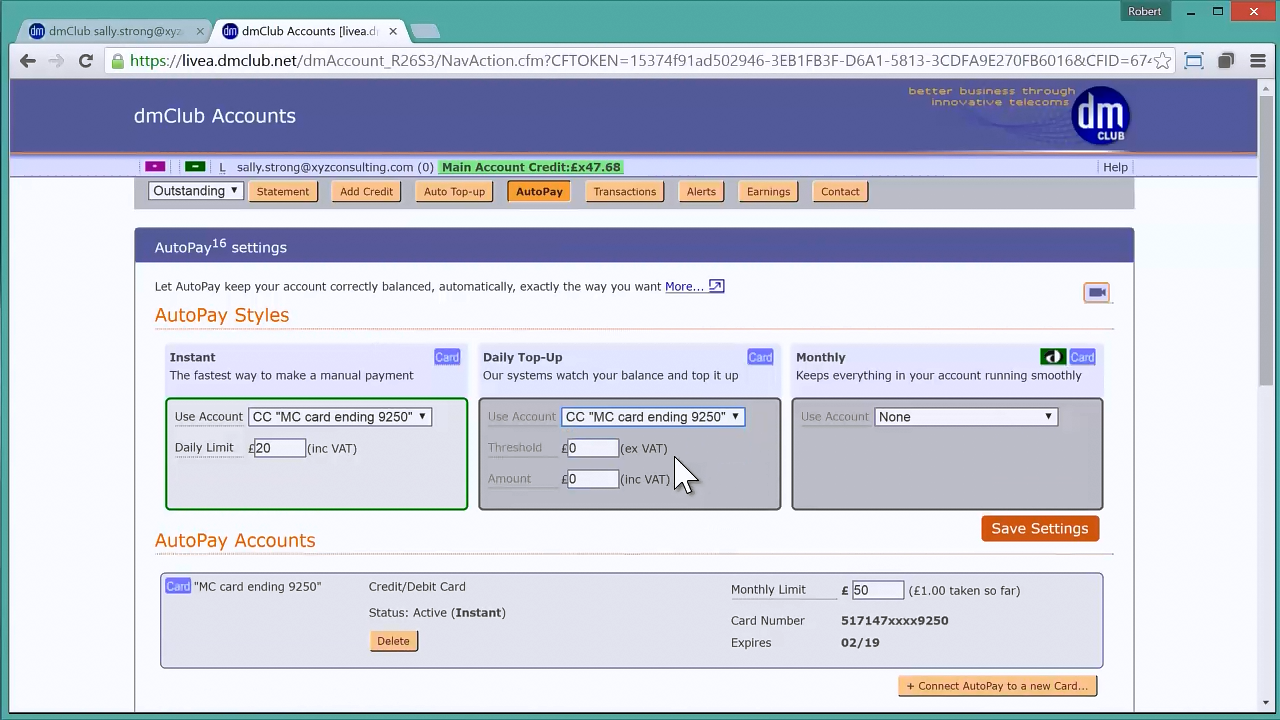
Task: Click the Card badge beside MC card ending 9250
Action: (178, 586)
